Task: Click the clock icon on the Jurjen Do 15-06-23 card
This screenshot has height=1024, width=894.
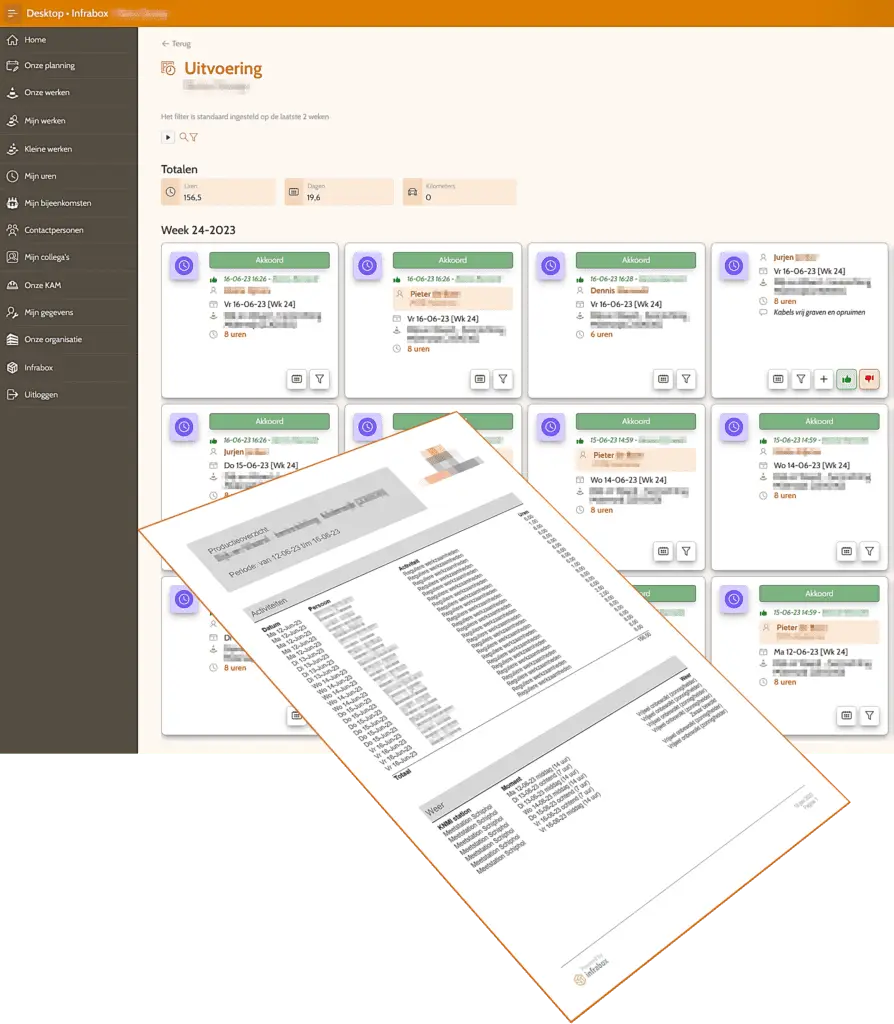Action: click(x=184, y=427)
